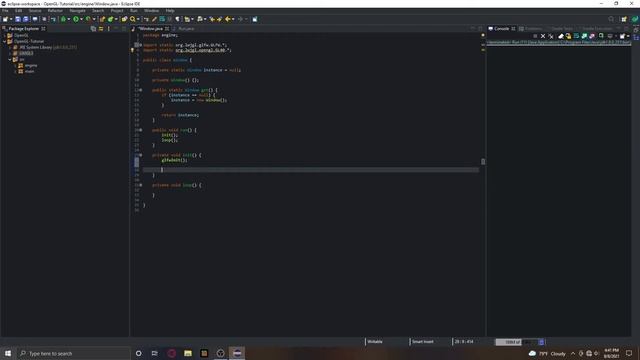640x360 pixels.
Task: Click lightbulb quick fix marker
Action: pyautogui.click(x=132, y=50)
